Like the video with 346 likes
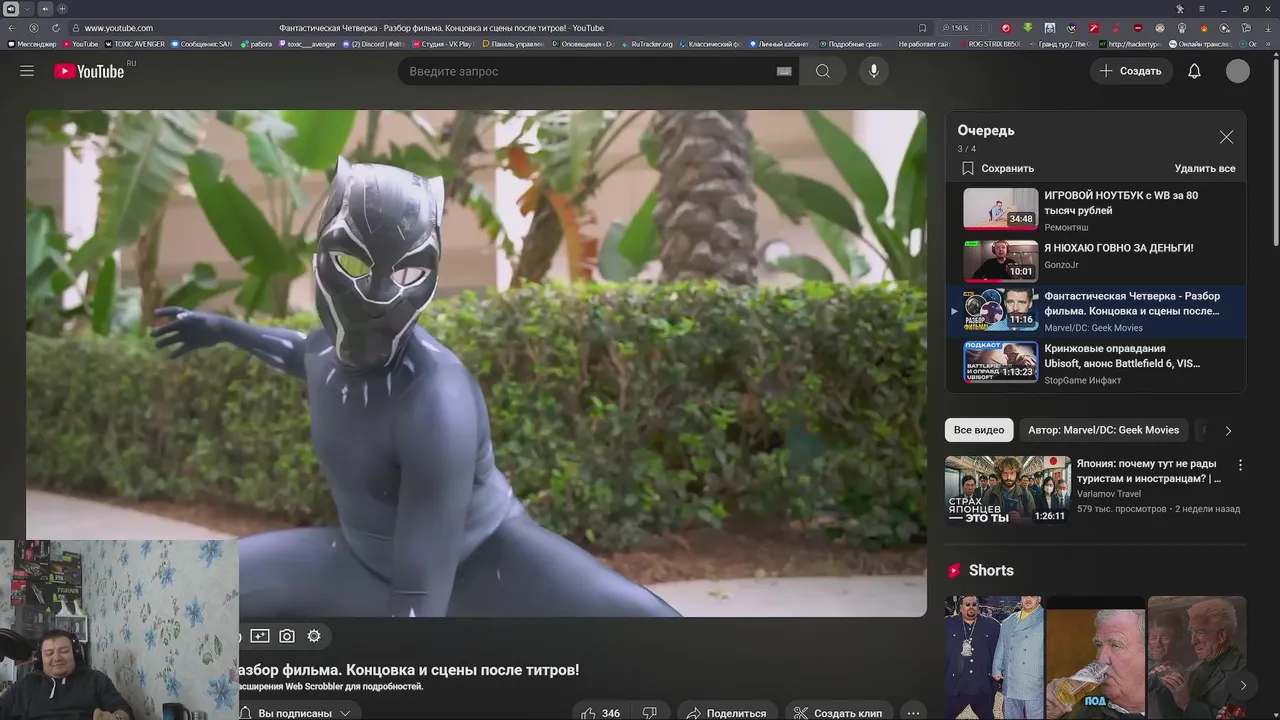1280x720 pixels. [601, 713]
